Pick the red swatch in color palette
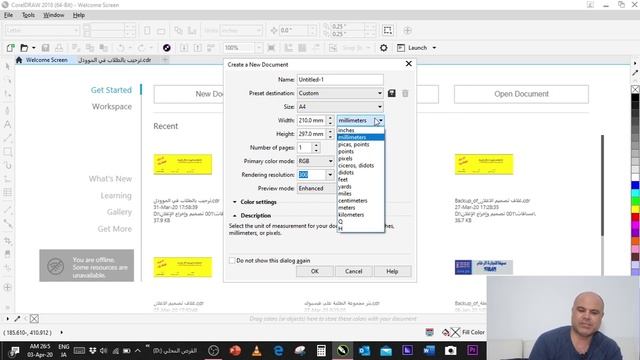The width and height of the screenshot is (640, 360). 635,217
